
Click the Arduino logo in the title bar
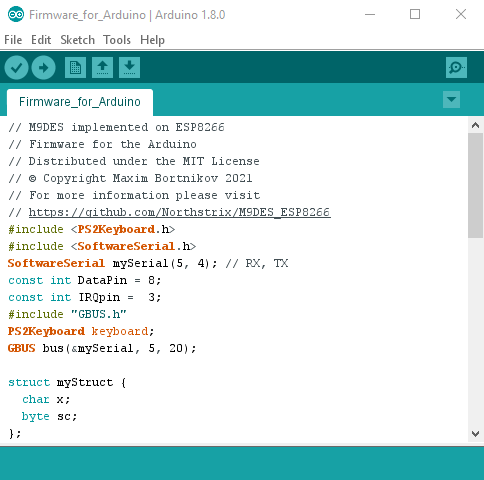click(x=16, y=15)
